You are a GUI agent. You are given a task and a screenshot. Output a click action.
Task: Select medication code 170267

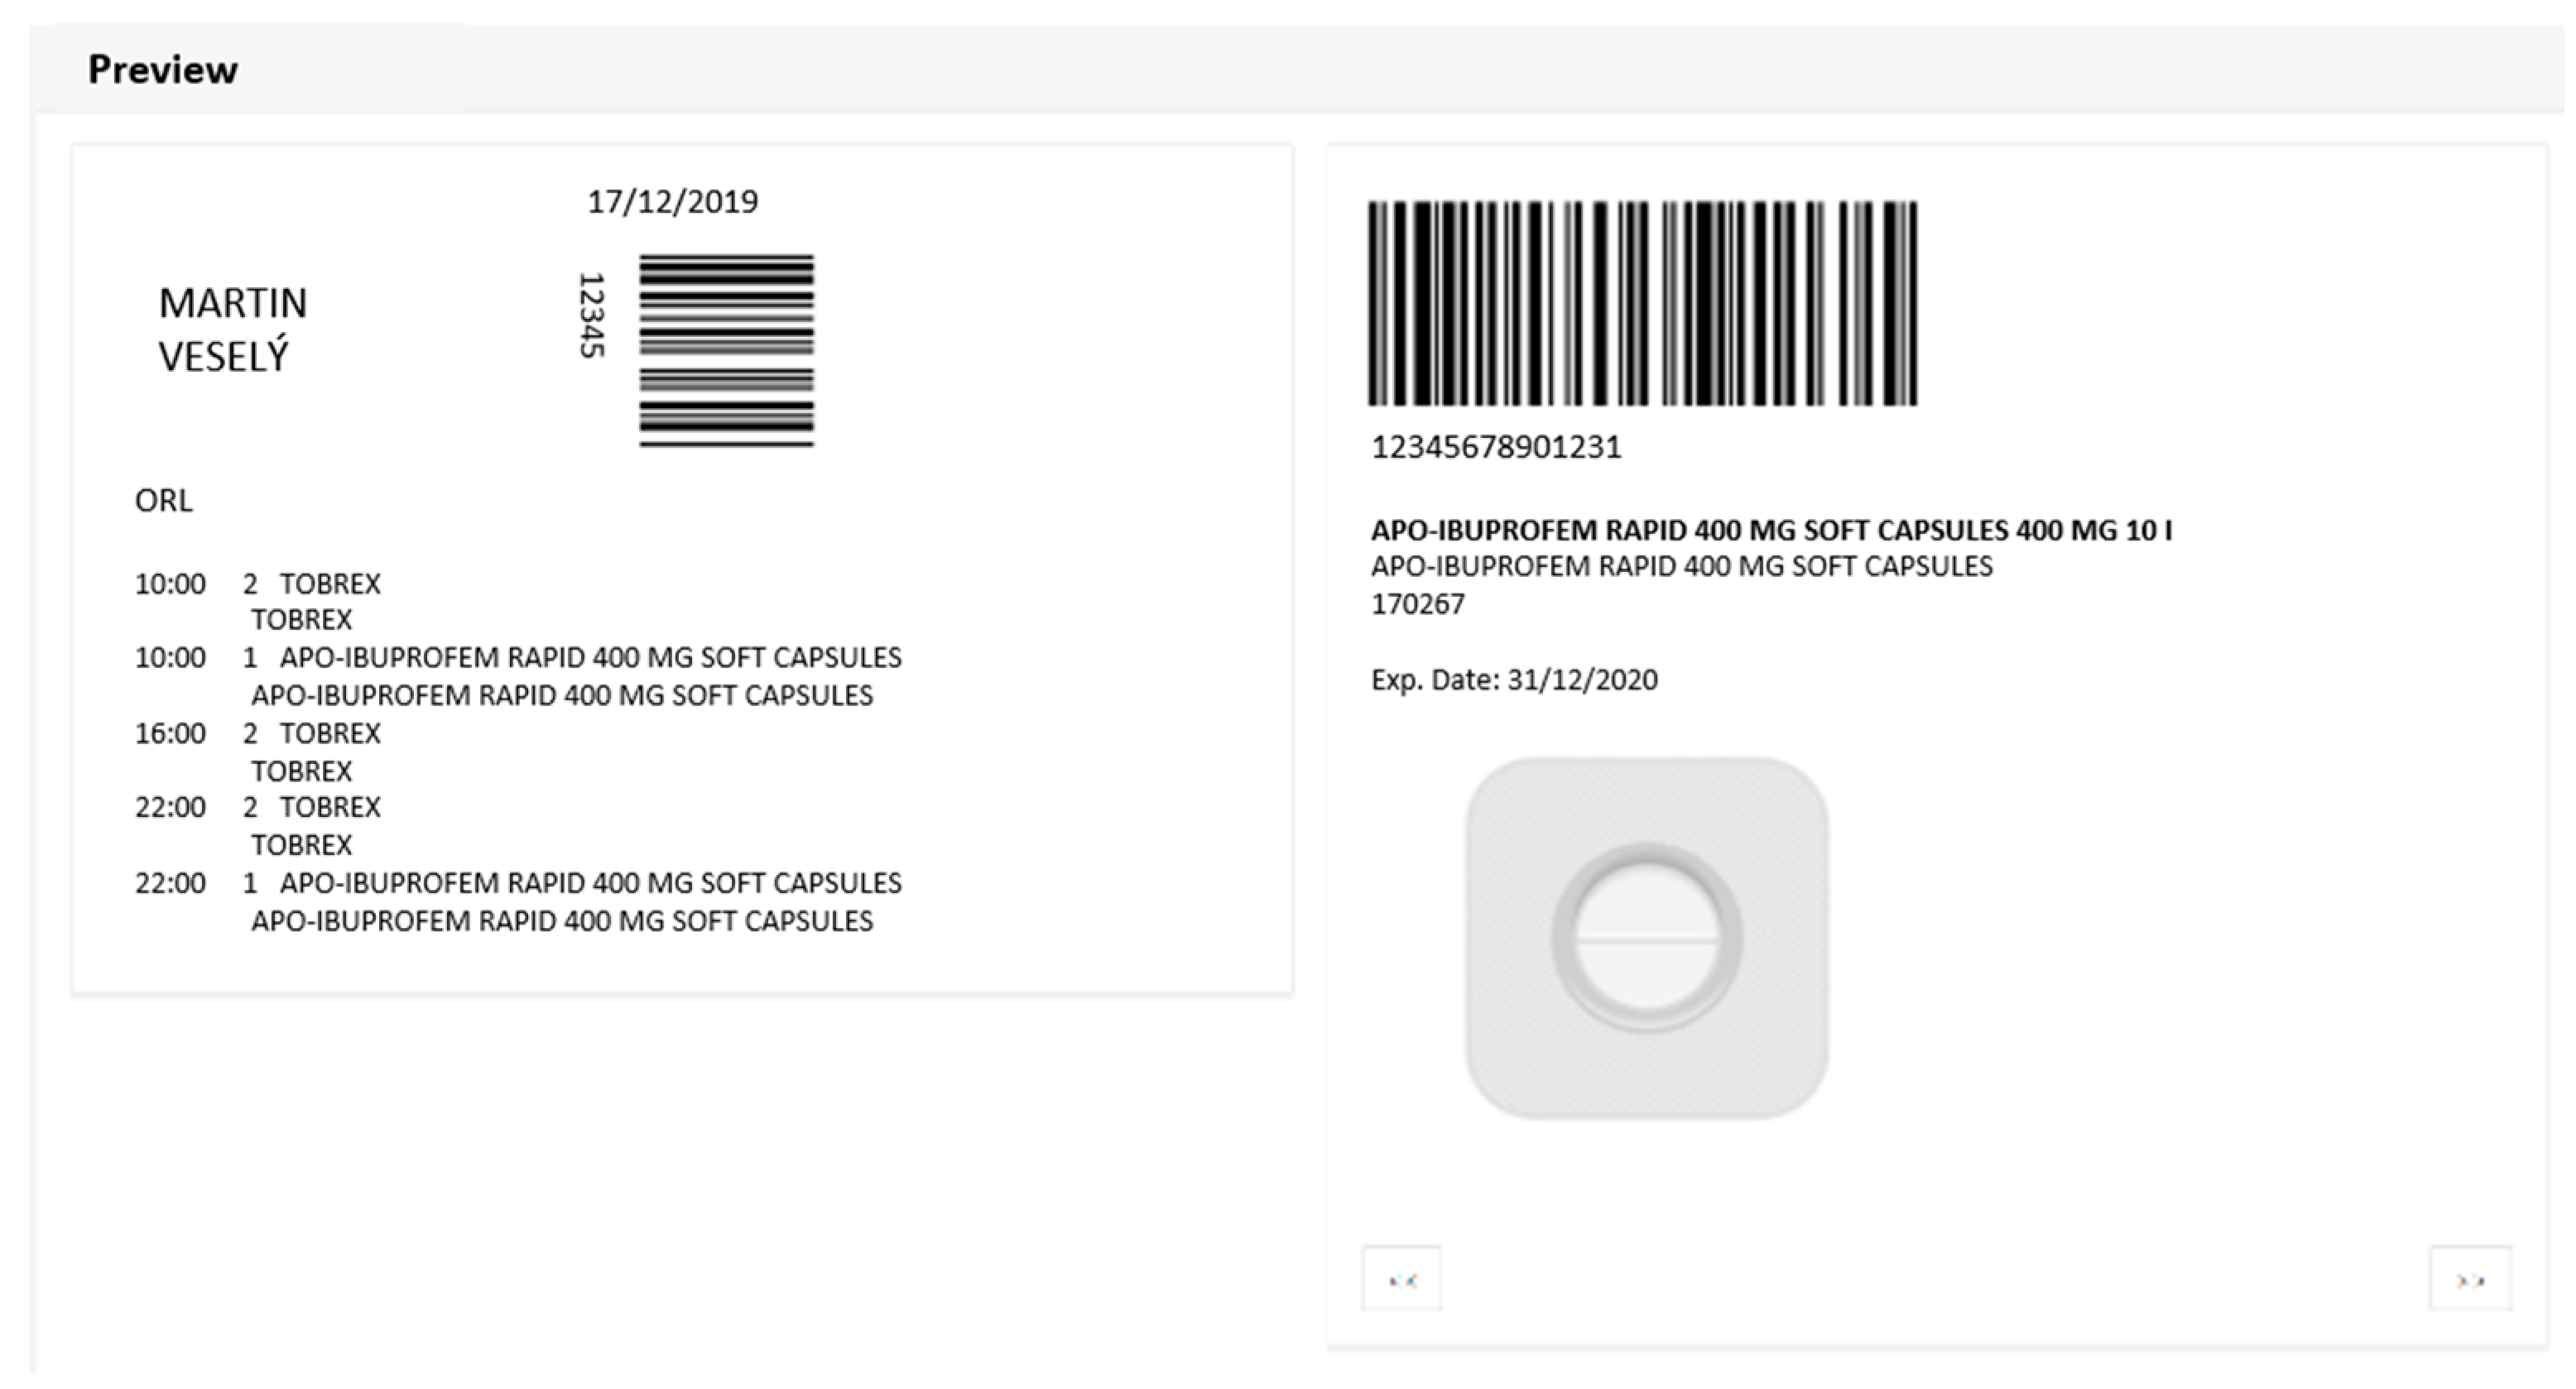(x=1417, y=604)
